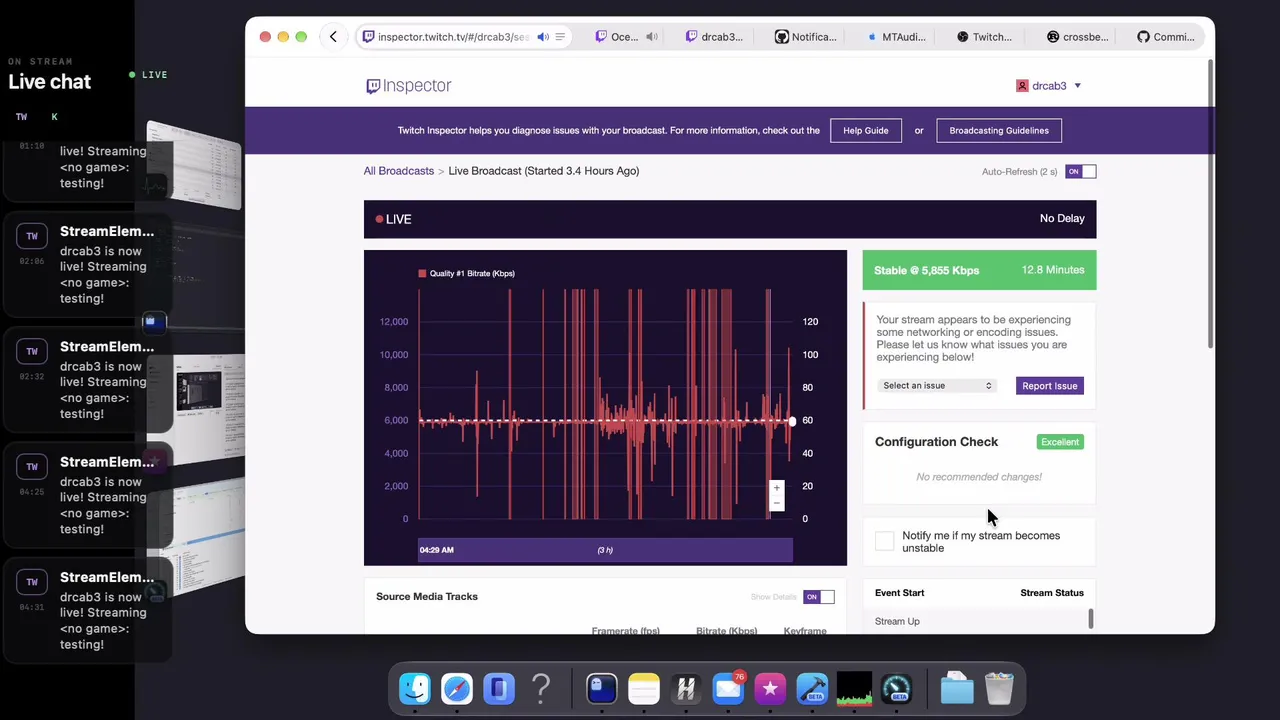This screenshot has height=720, width=1280.
Task: Click the TW badge on the 02:06 message
Action: click(x=32, y=236)
